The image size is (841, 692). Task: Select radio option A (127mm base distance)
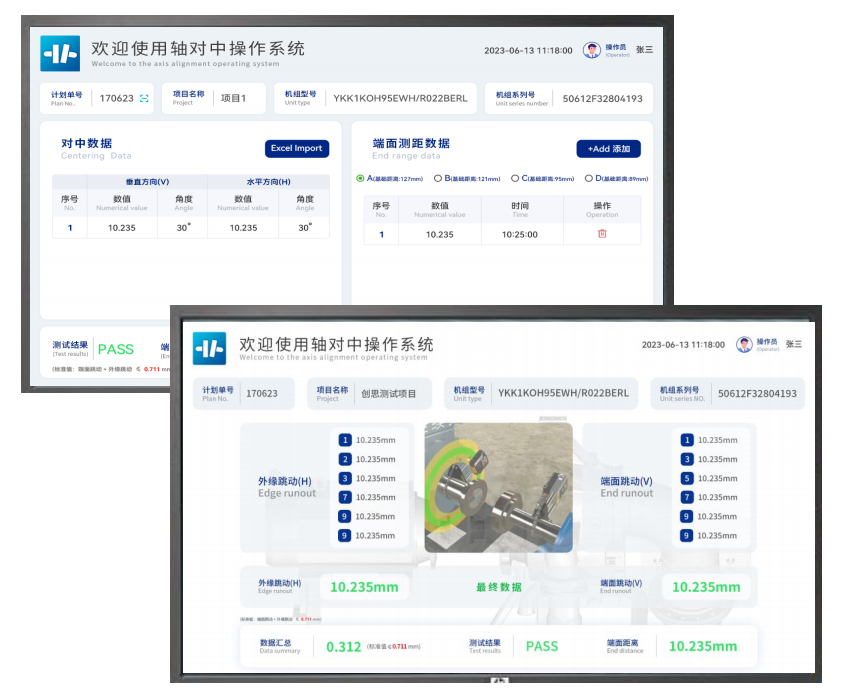(x=360, y=178)
